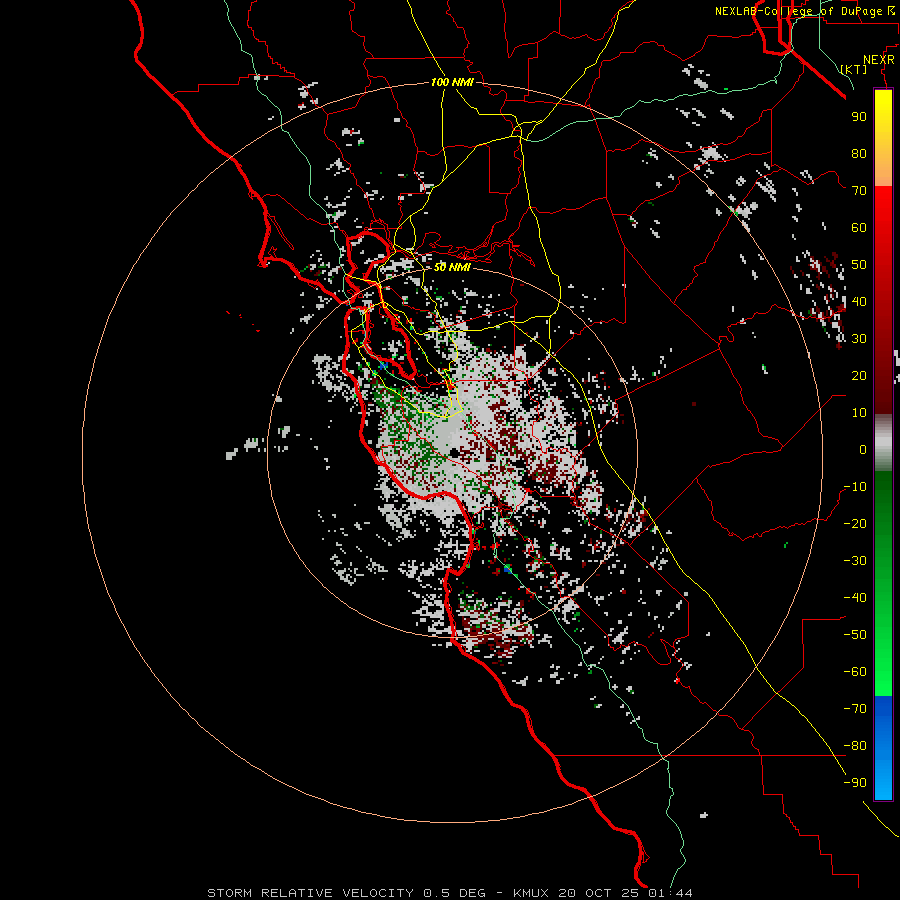The image size is (900, 900).
Task: Click the "NEXR" label above the color scale
Action: (x=878, y=60)
